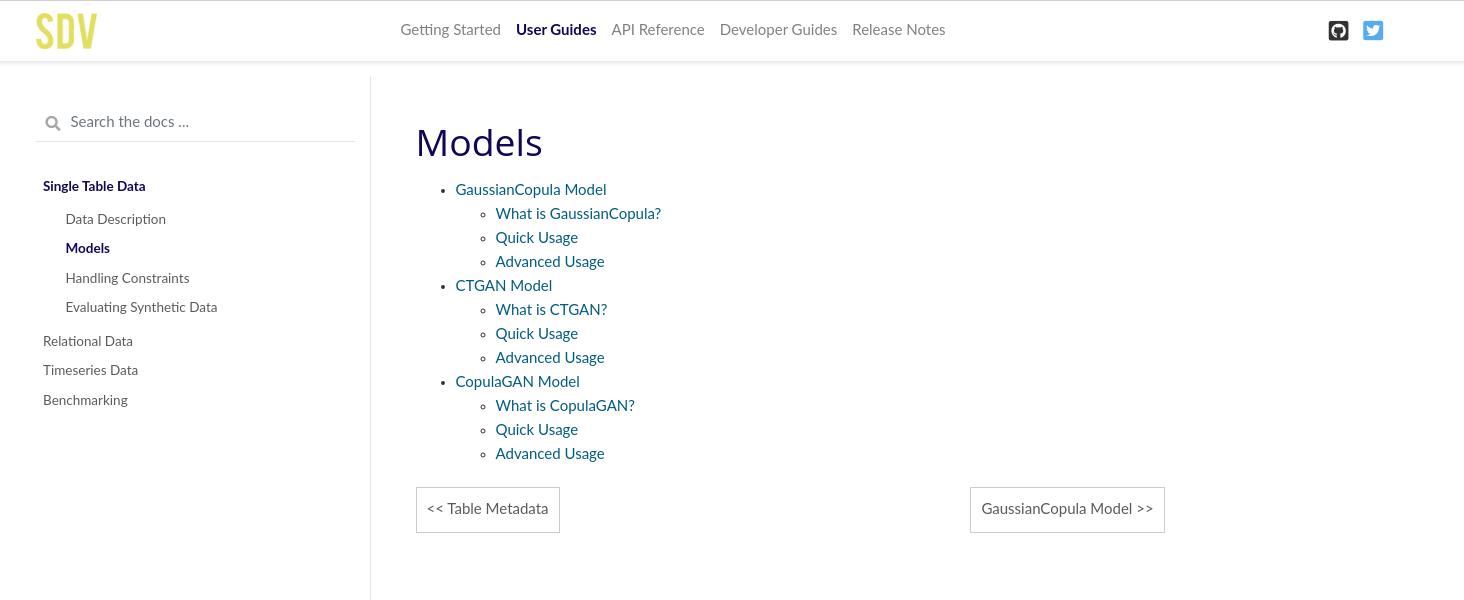This screenshot has width=1464, height=600.
Task: Switch to the API Reference section
Action: point(657,30)
